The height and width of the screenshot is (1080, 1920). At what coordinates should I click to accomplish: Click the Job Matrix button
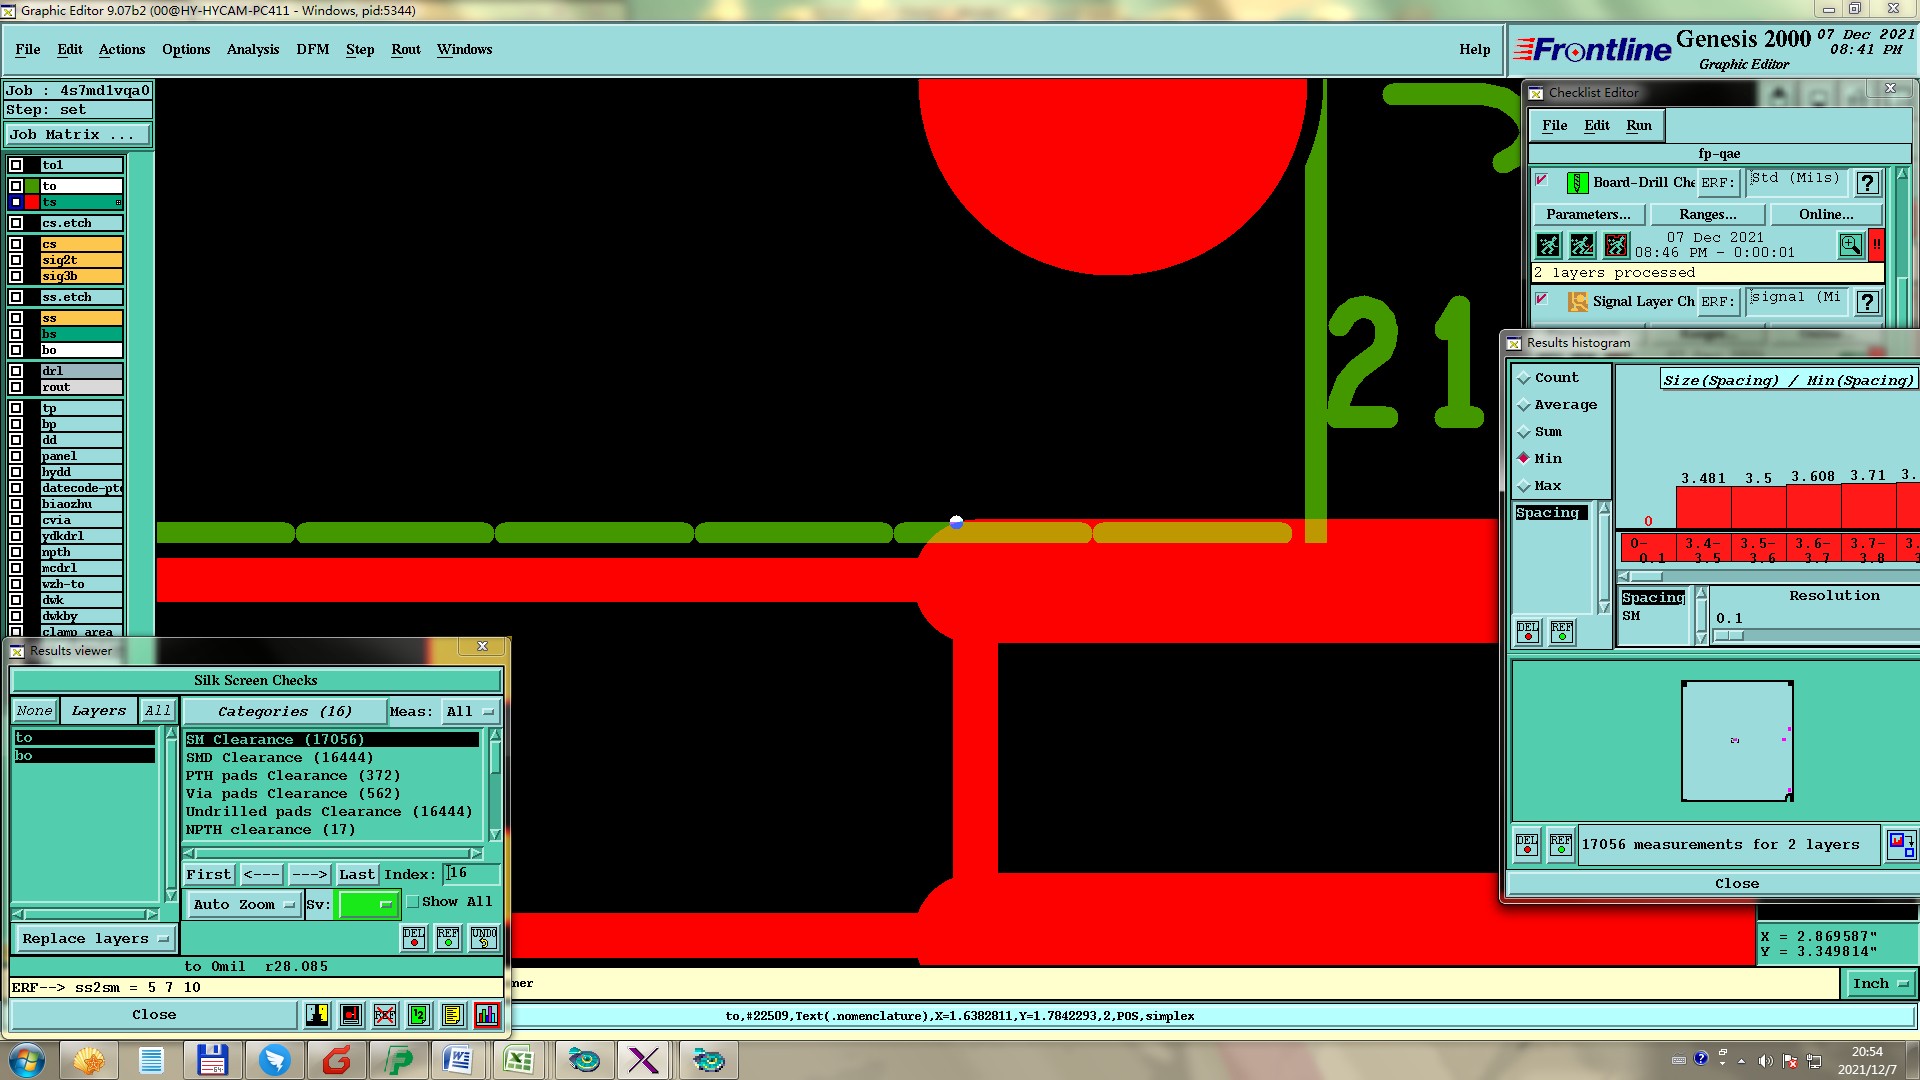click(78, 134)
